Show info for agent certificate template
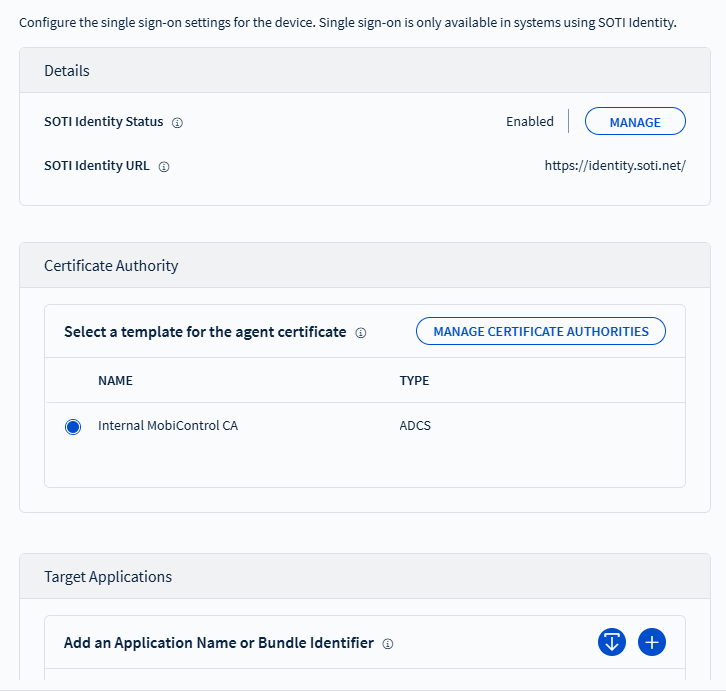Viewport: 726px width, 691px height. (x=361, y=332)
